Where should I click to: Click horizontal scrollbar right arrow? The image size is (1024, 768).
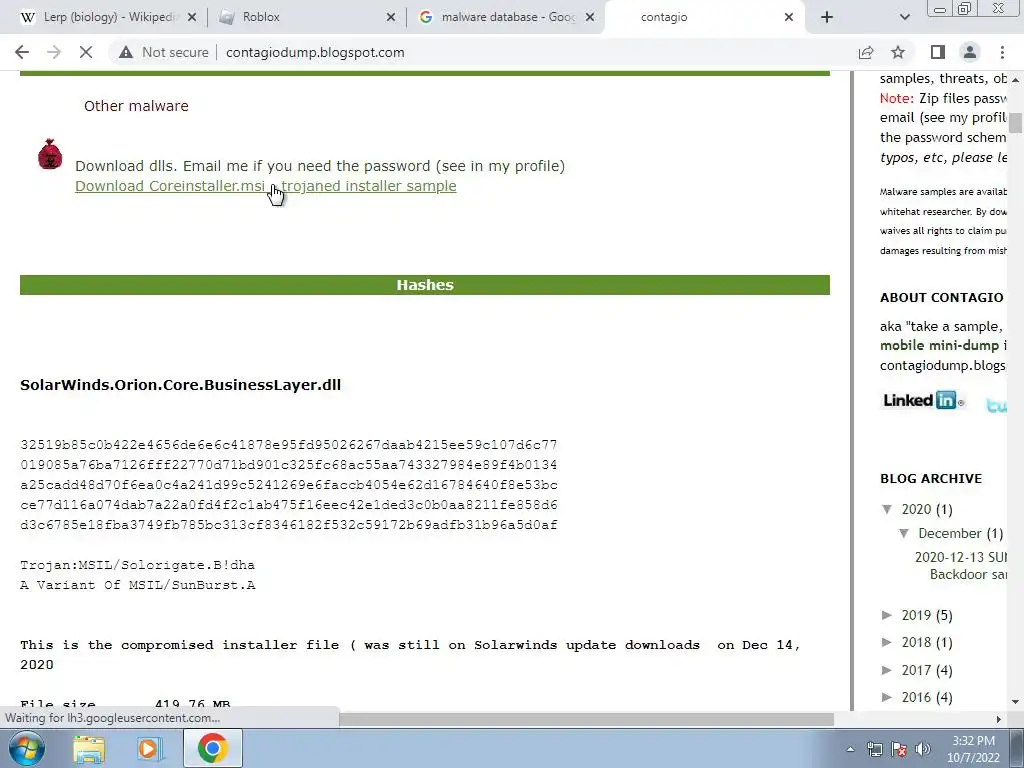(999, 719)
